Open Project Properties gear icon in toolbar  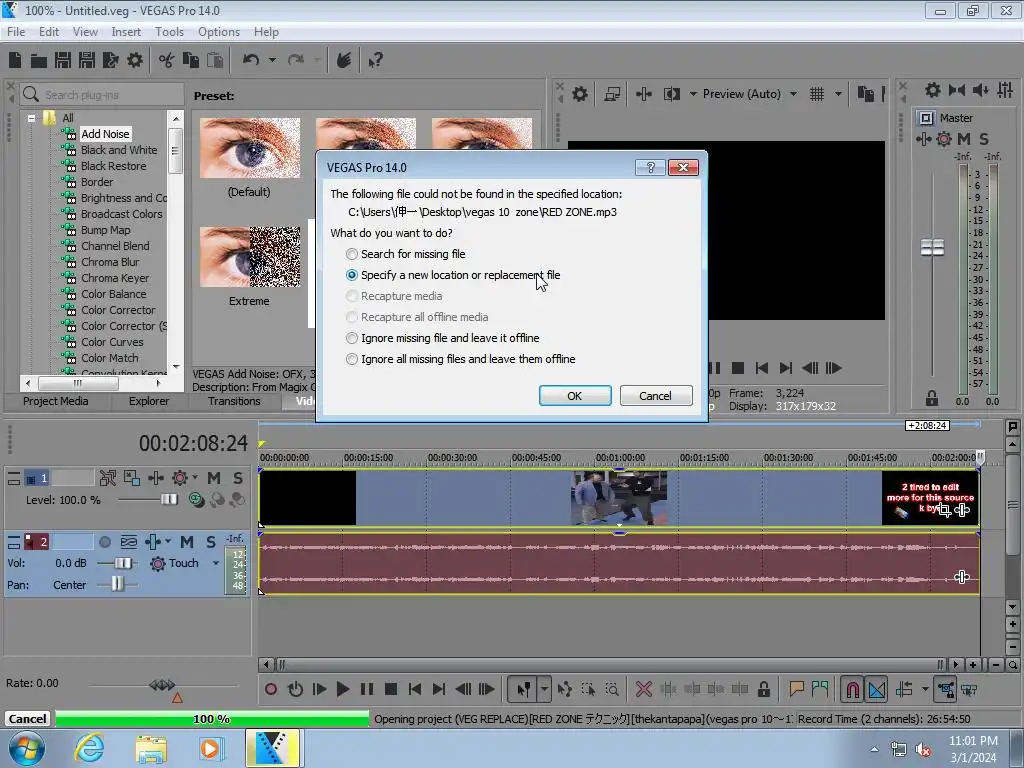[135, 61]
